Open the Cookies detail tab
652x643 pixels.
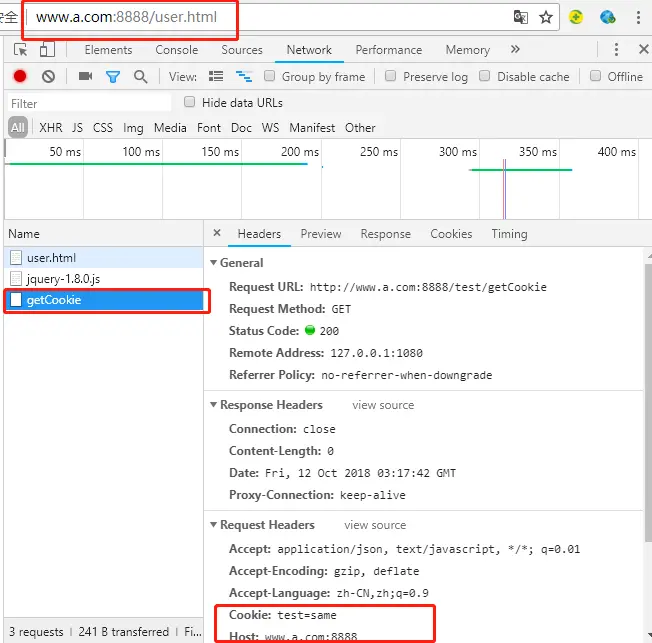click(x=451, y=234)
